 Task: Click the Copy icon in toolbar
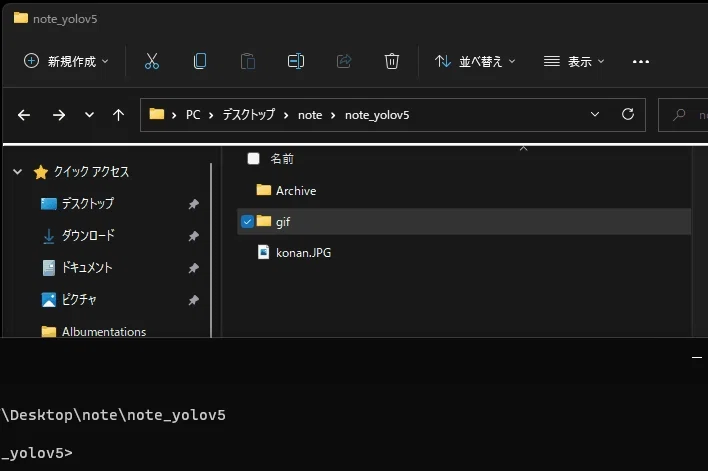coord(200,61)
